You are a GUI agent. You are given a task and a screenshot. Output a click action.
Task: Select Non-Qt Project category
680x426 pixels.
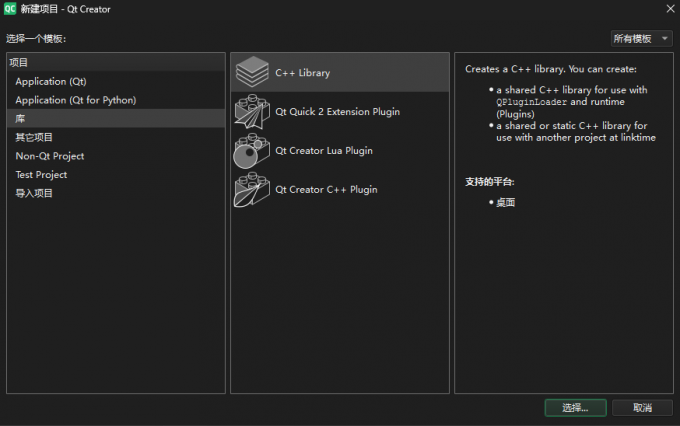point(50,156)
